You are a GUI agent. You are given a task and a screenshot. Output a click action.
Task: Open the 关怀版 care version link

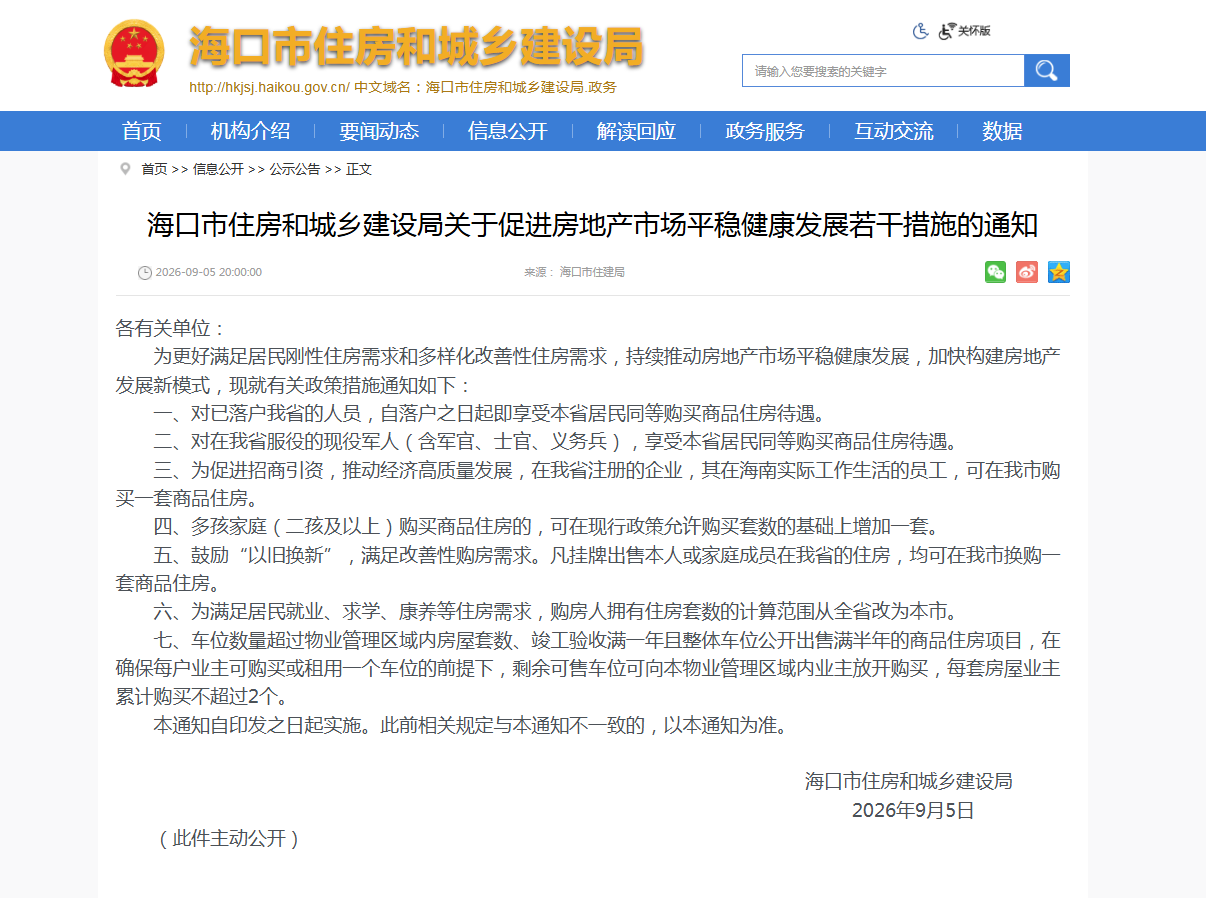point(965,31)
